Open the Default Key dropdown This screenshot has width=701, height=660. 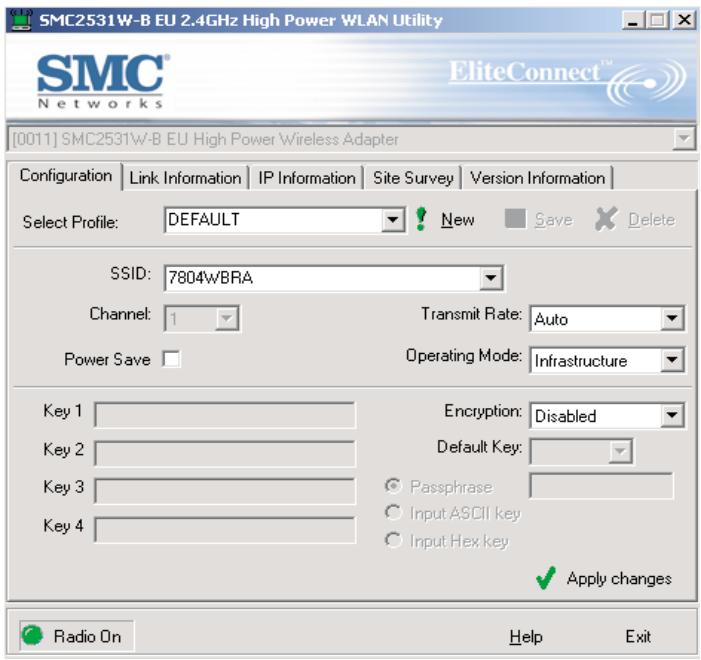coord(620,451)
